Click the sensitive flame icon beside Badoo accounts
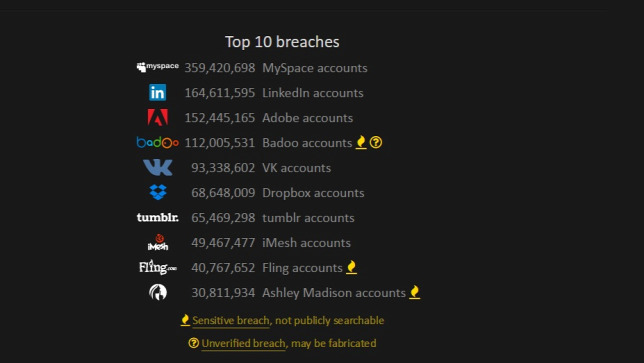 (361, 142)
